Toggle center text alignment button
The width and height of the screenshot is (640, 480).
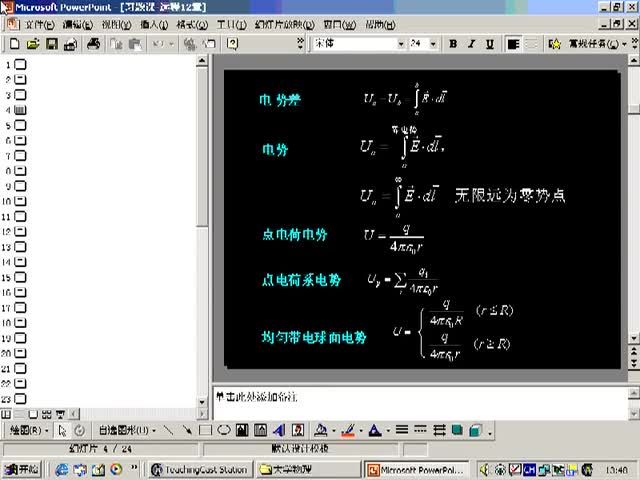[x=531, y=44]
